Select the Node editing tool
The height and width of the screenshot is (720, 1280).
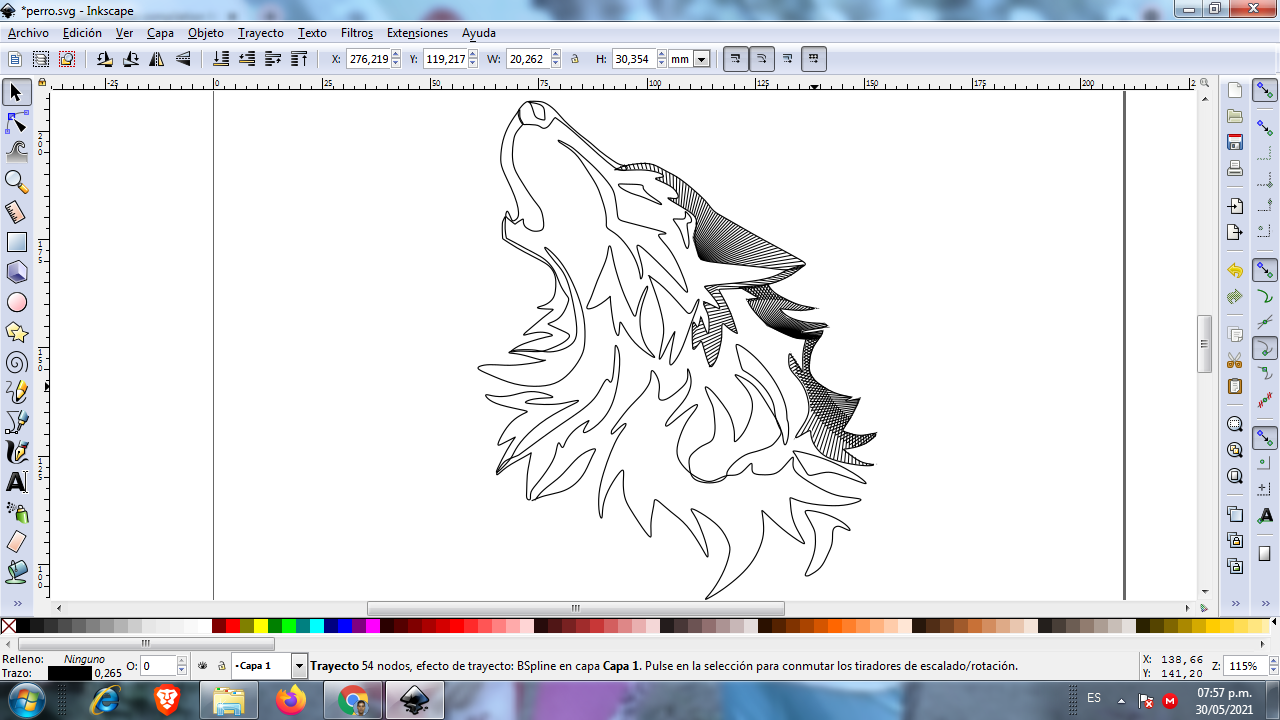[16, 123]
